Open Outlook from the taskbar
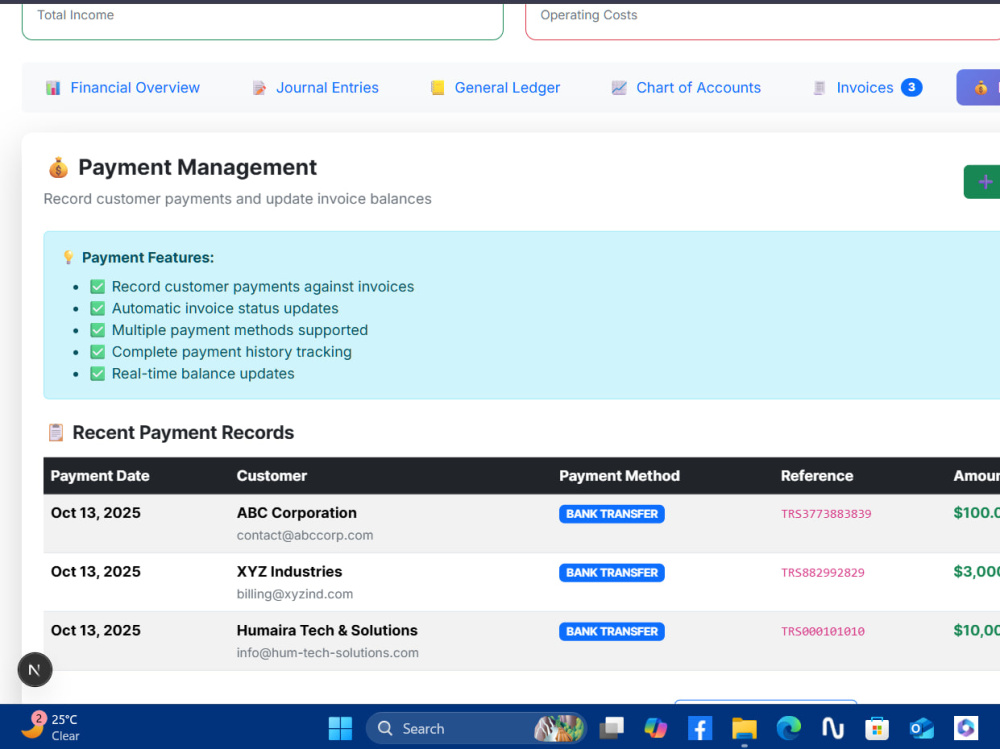 (922, 729)
